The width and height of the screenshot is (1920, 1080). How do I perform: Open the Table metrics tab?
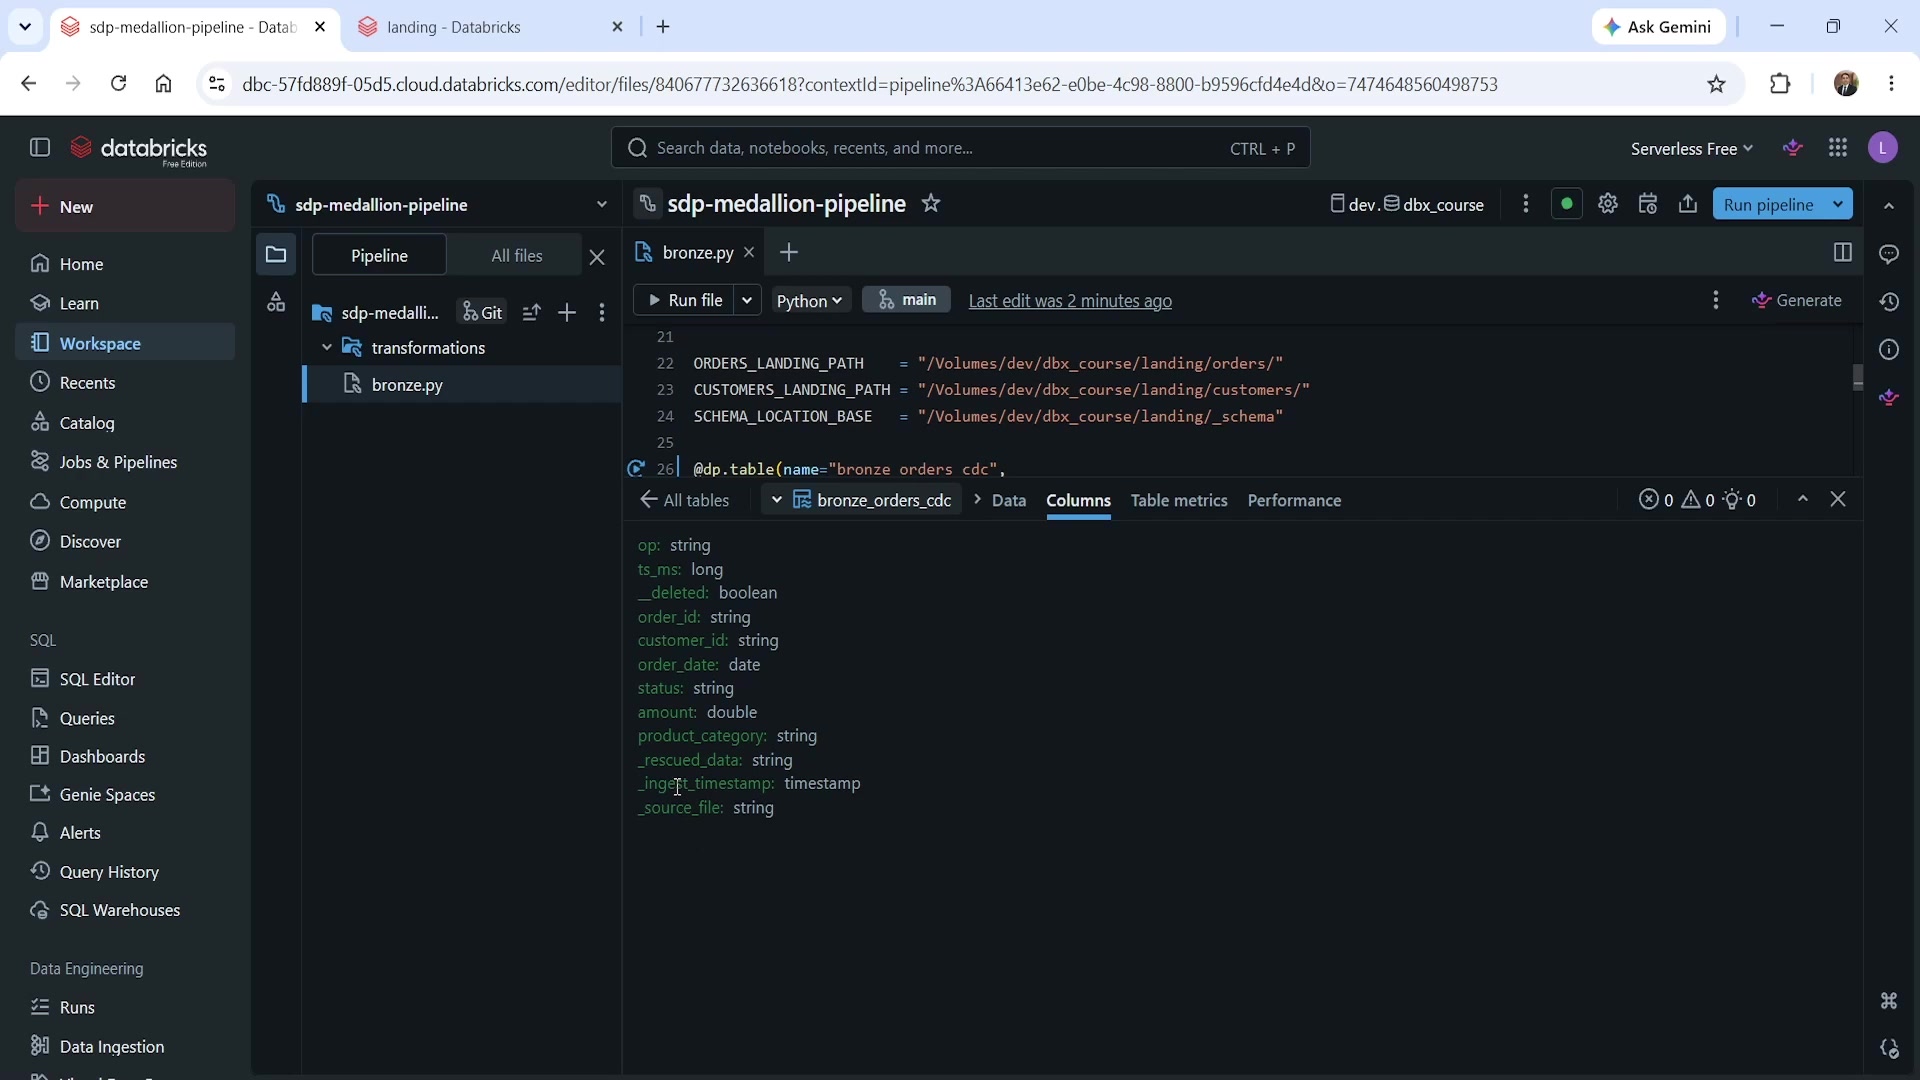coord(1179,501)
